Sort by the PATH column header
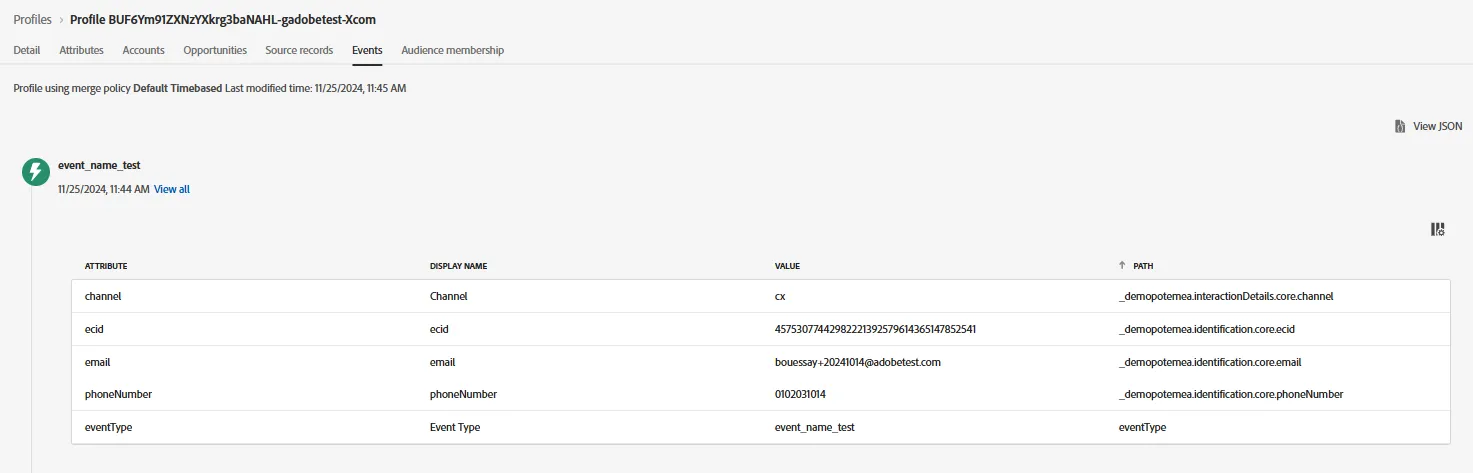 (x=1143, y=266)
